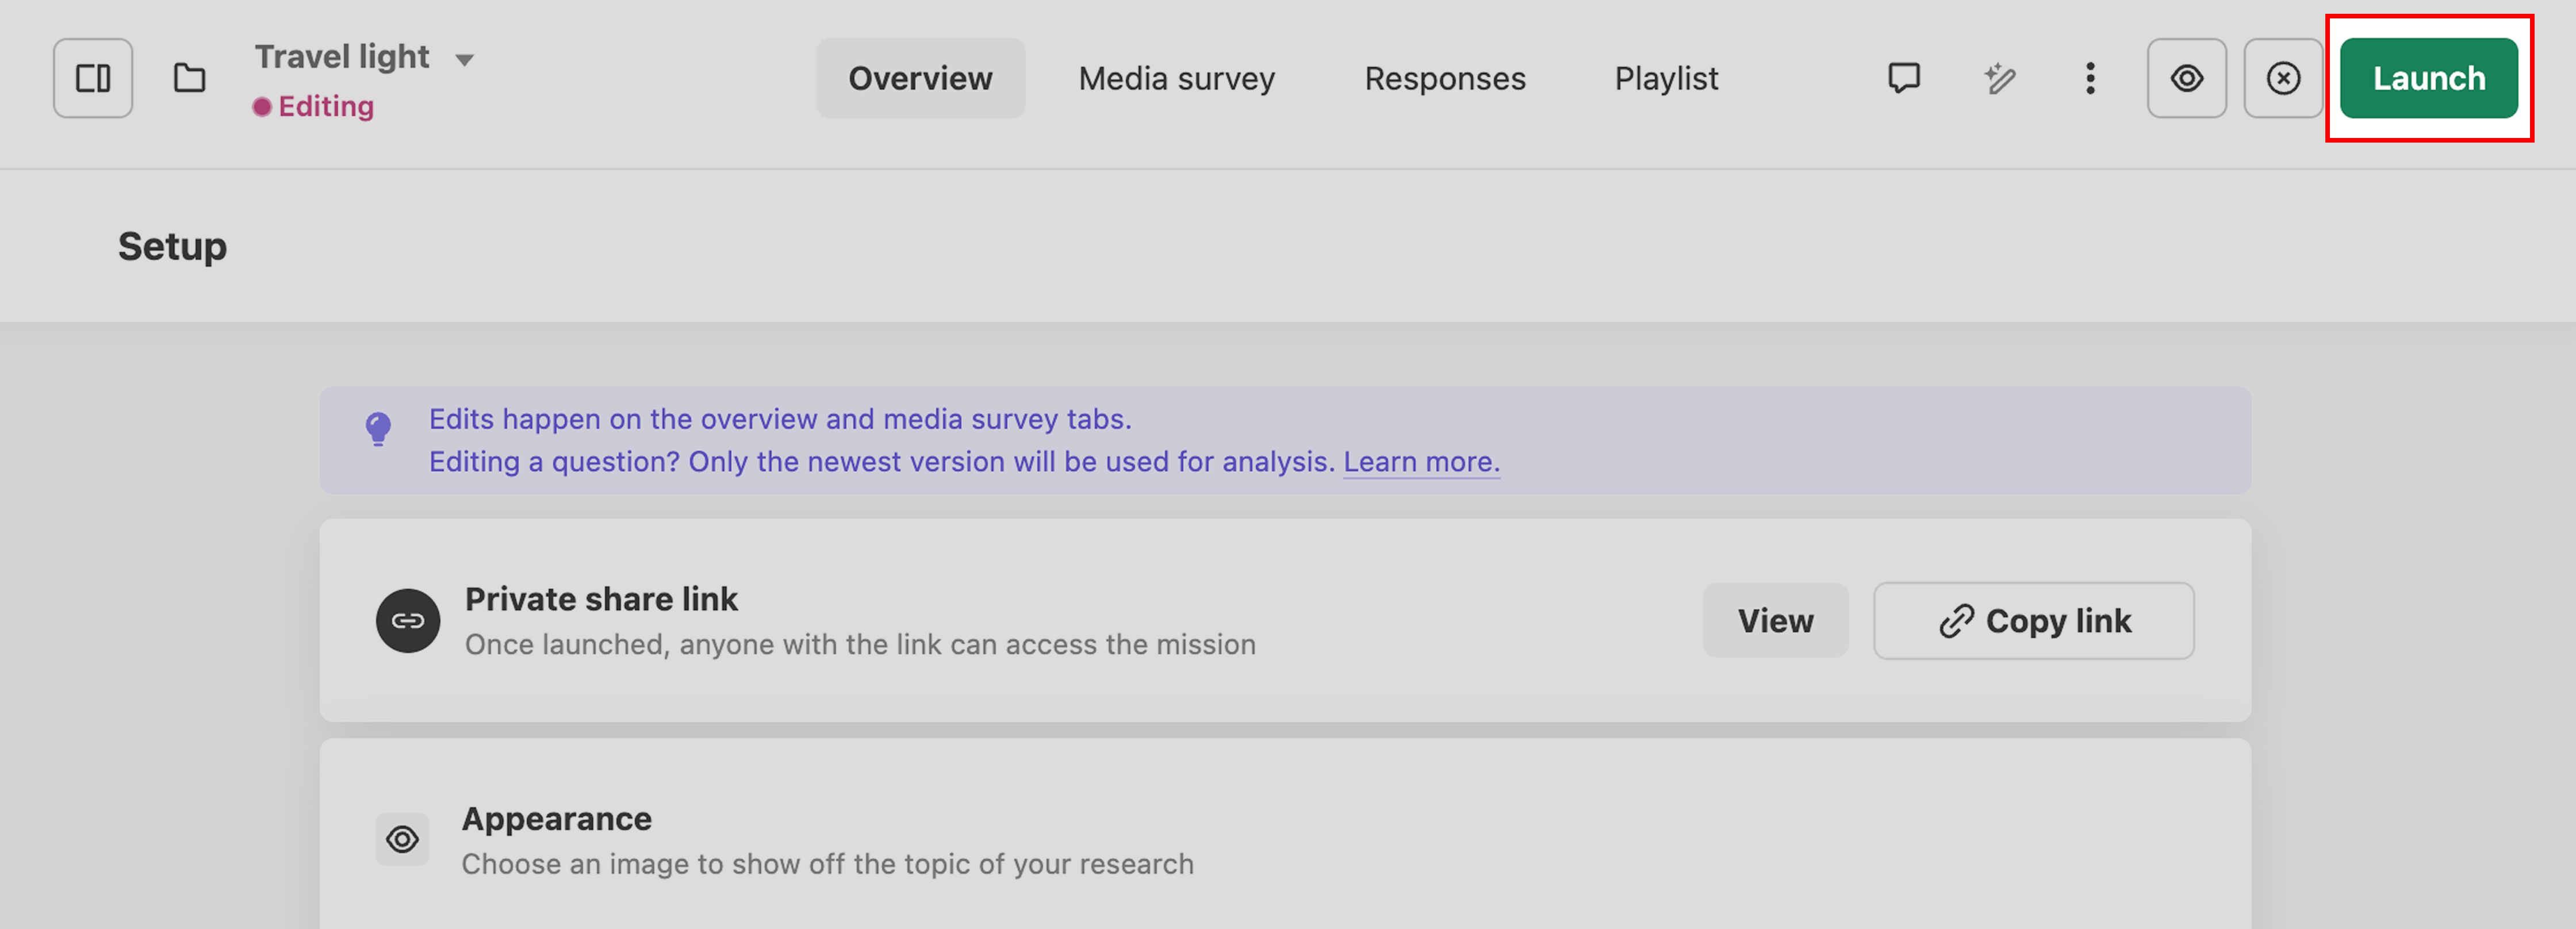Click the preview eye icon button
Screen dimensions: 2576x929
click(2186, 78)
